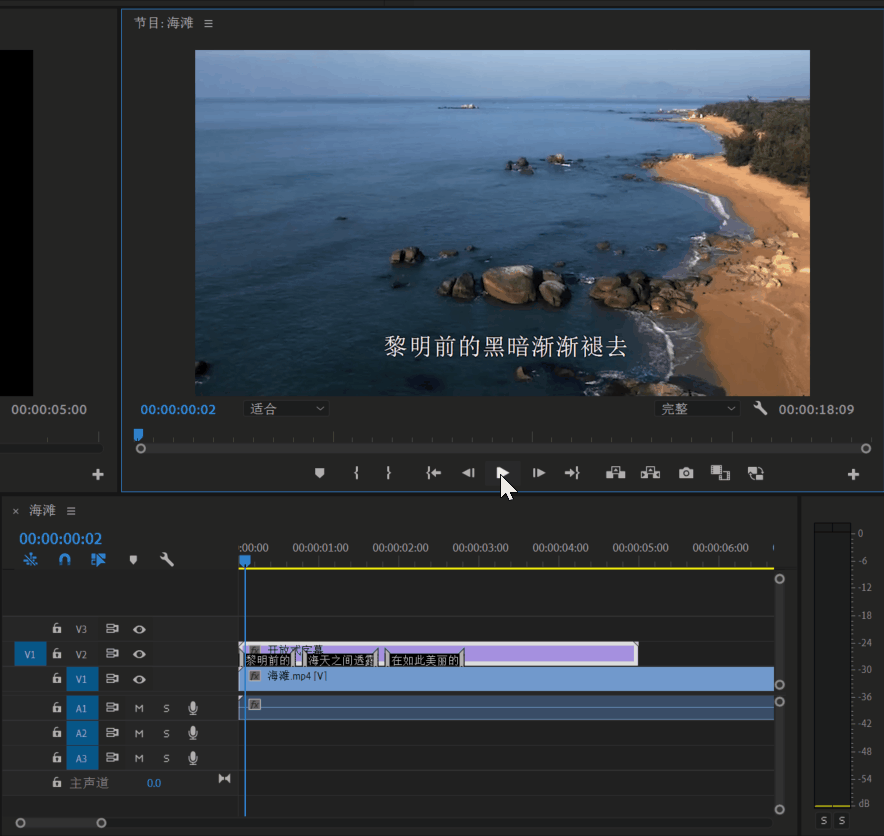Open the 完整 playback resolution dropdown
Screen dimensions: 884x836
[697, 409]
